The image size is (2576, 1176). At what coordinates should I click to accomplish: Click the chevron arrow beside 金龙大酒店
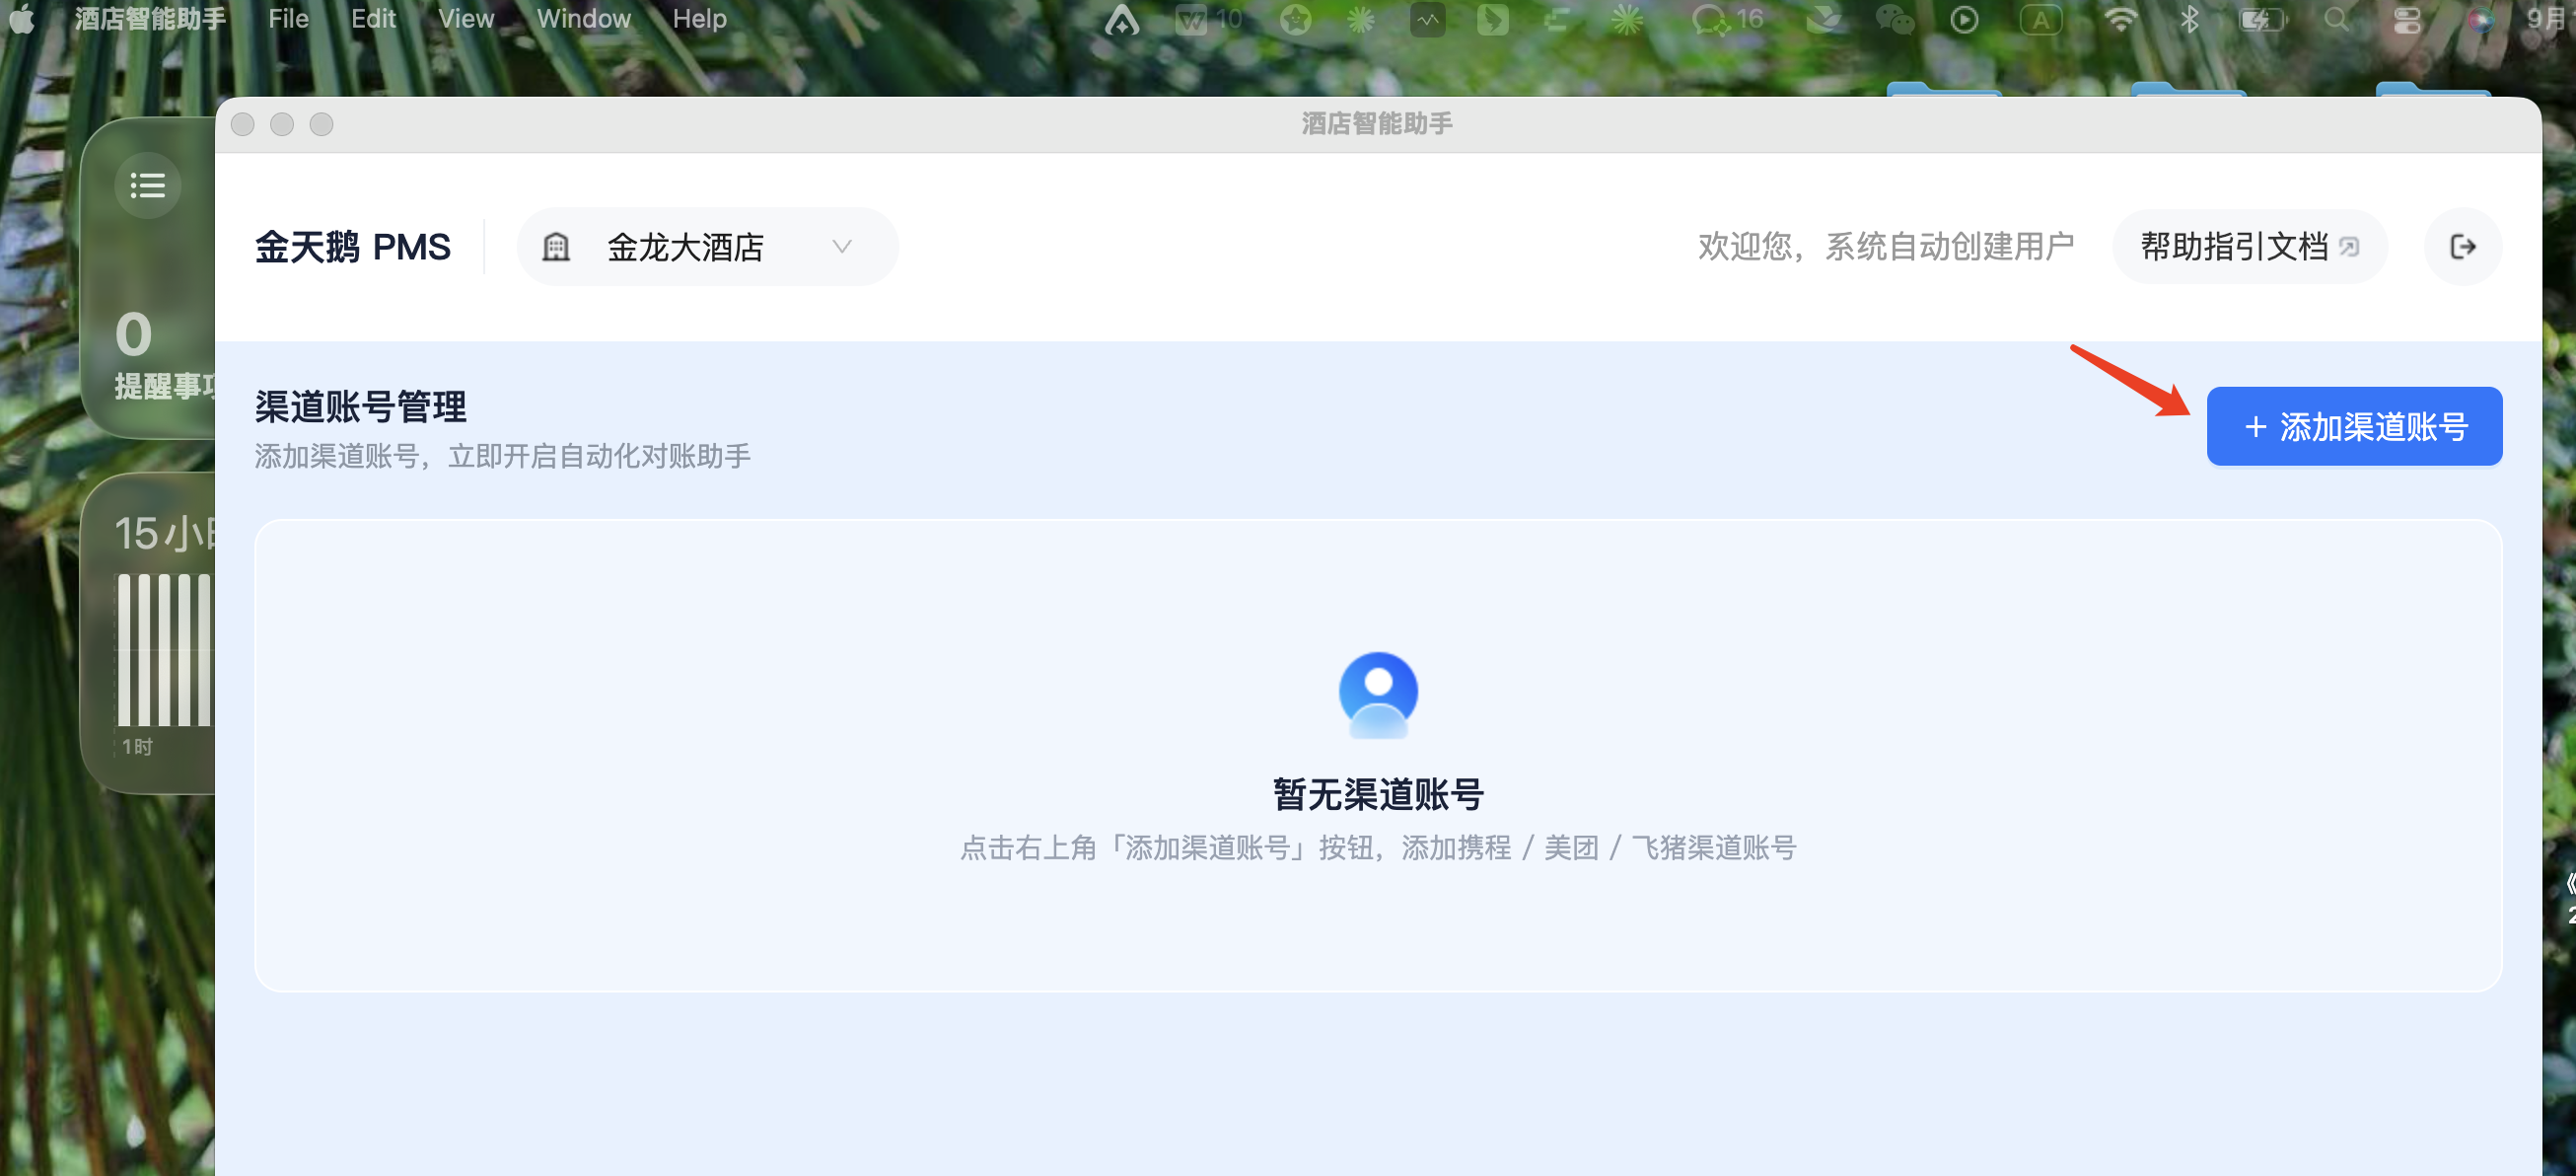coord(842,247)
